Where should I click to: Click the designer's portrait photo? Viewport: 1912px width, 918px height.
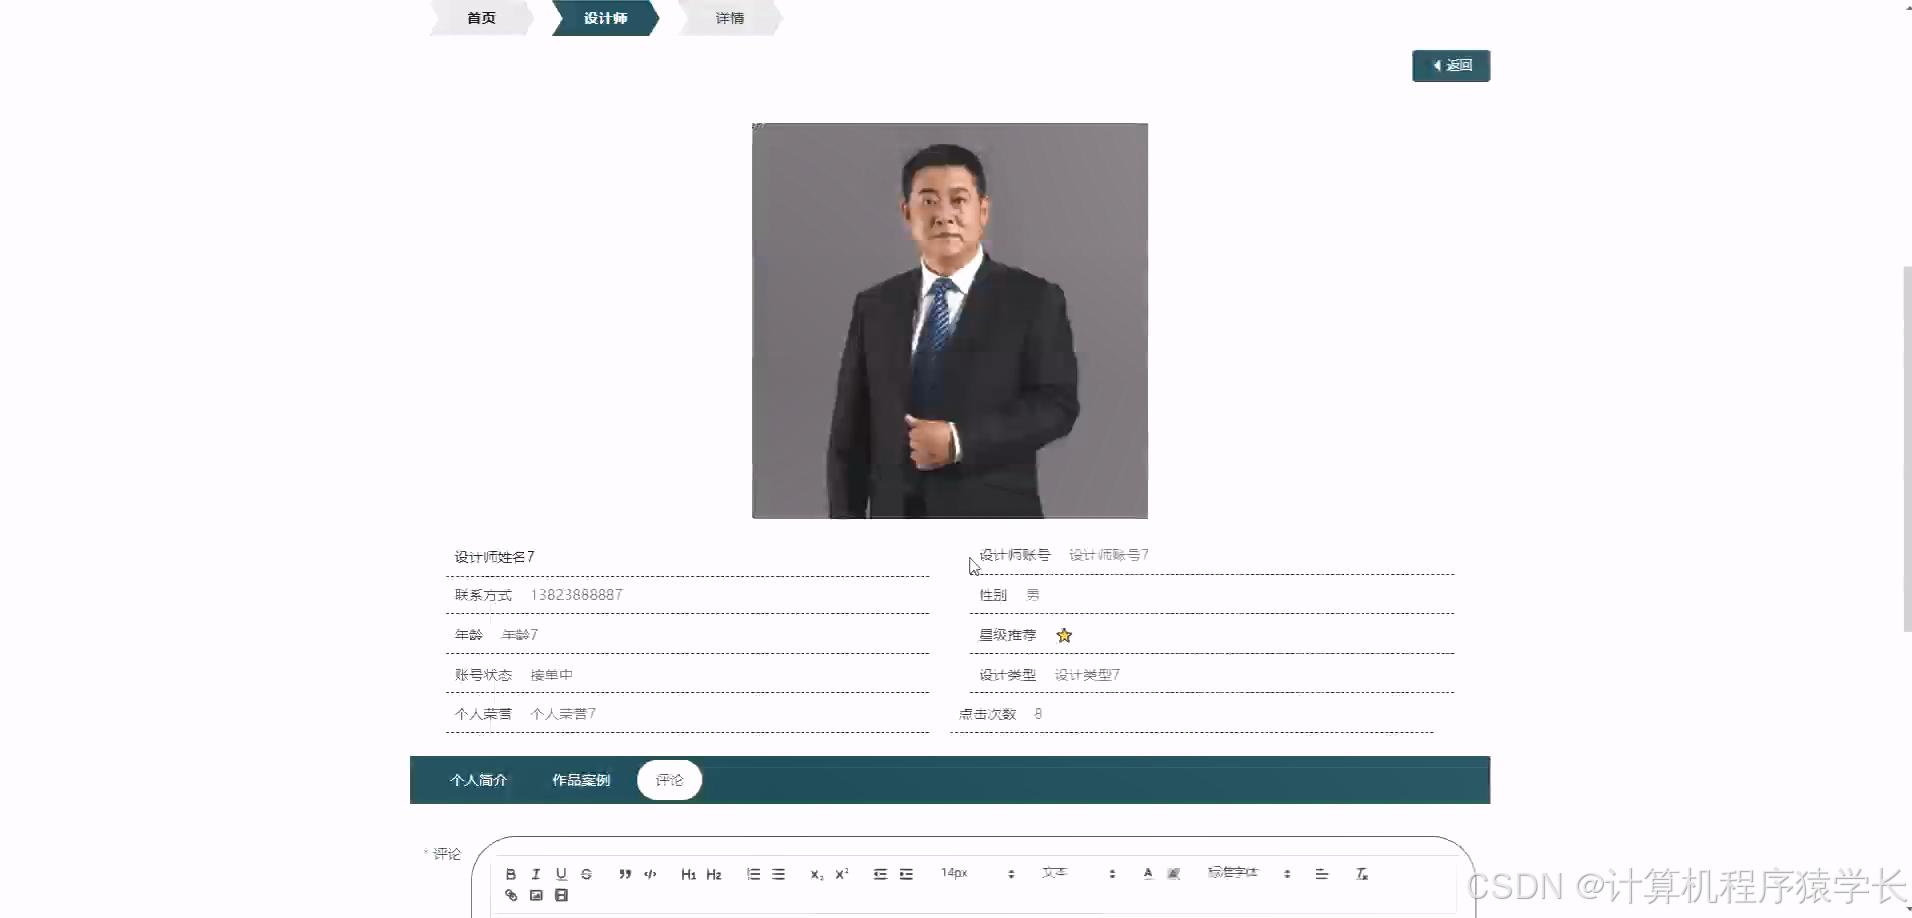tap(949, 320)
